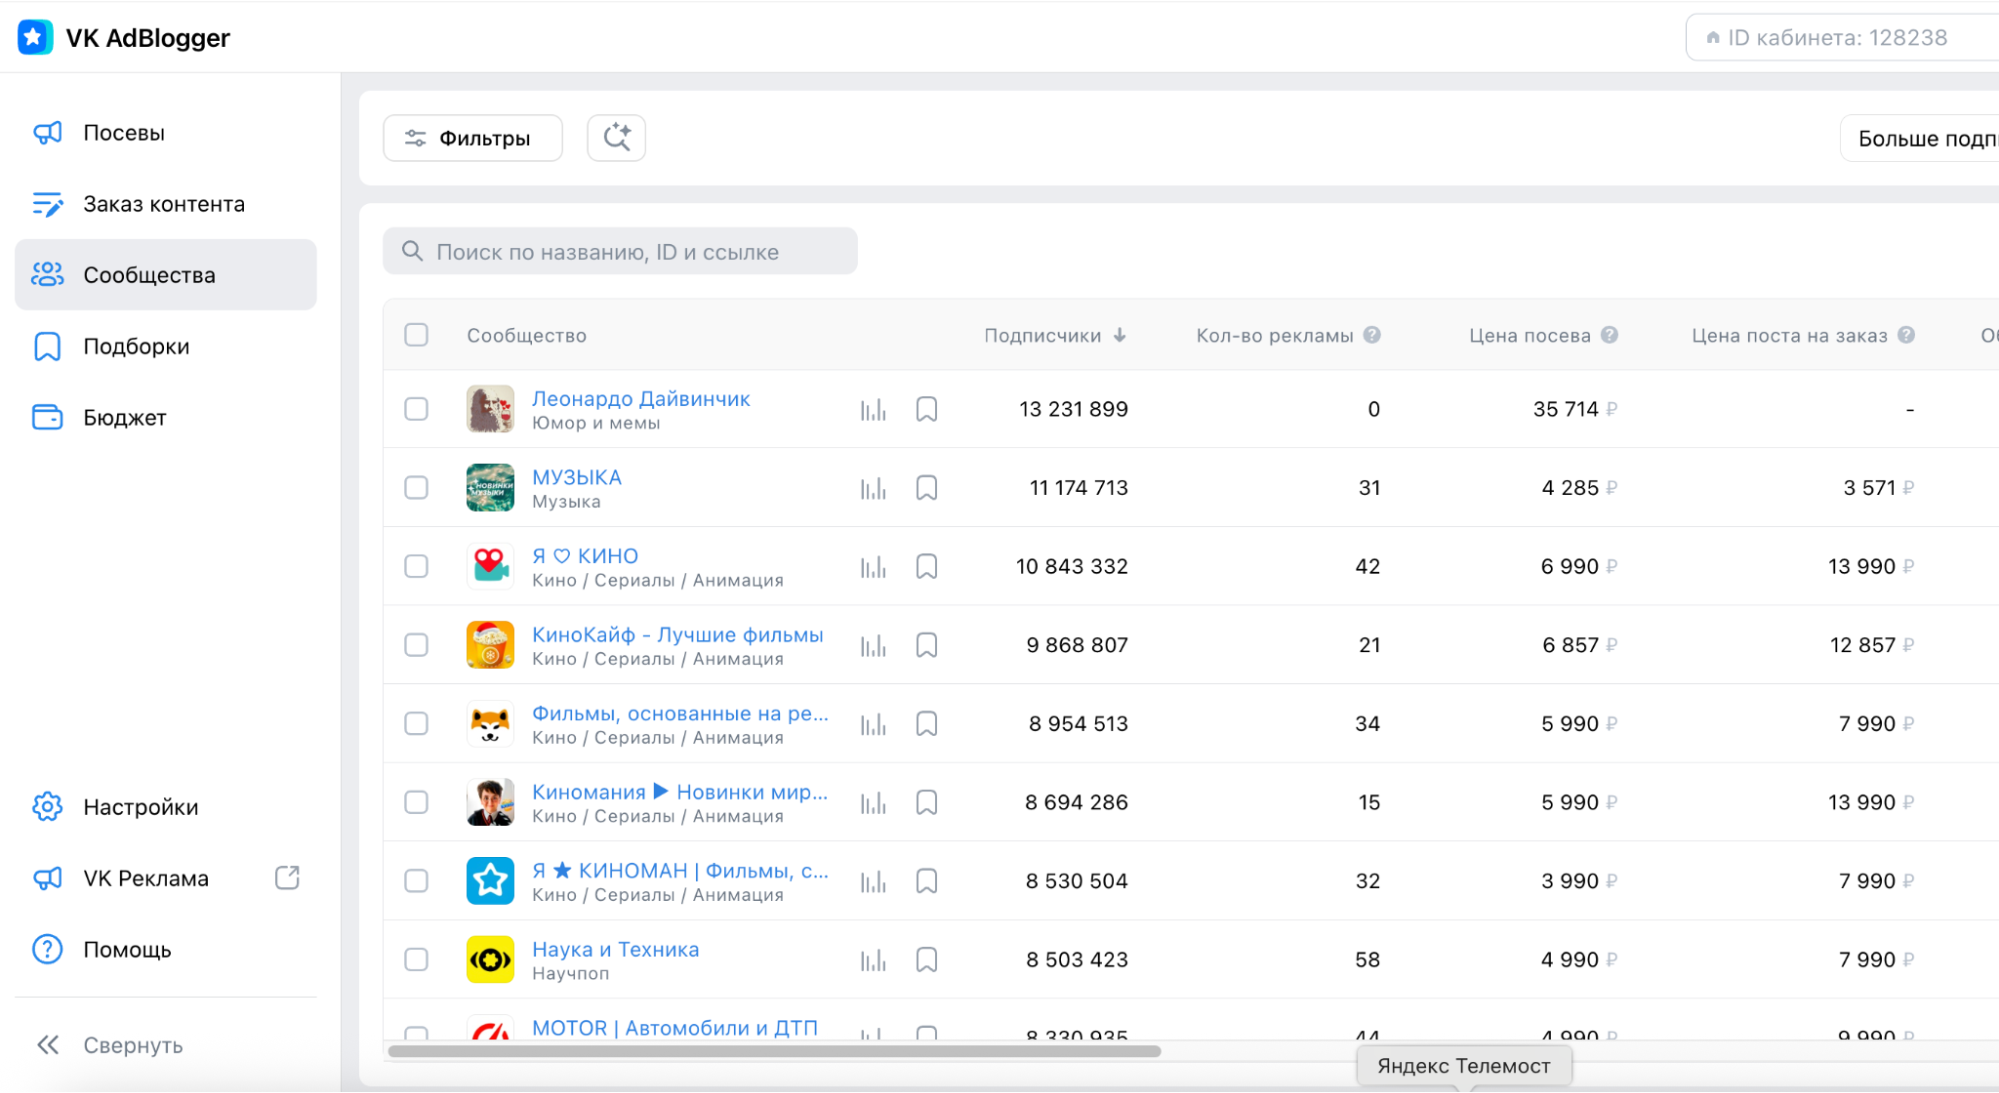The image size is (1999, 1093).
Task: Check the КиноКайф row checkbox
Action: (x=416, y=645)
